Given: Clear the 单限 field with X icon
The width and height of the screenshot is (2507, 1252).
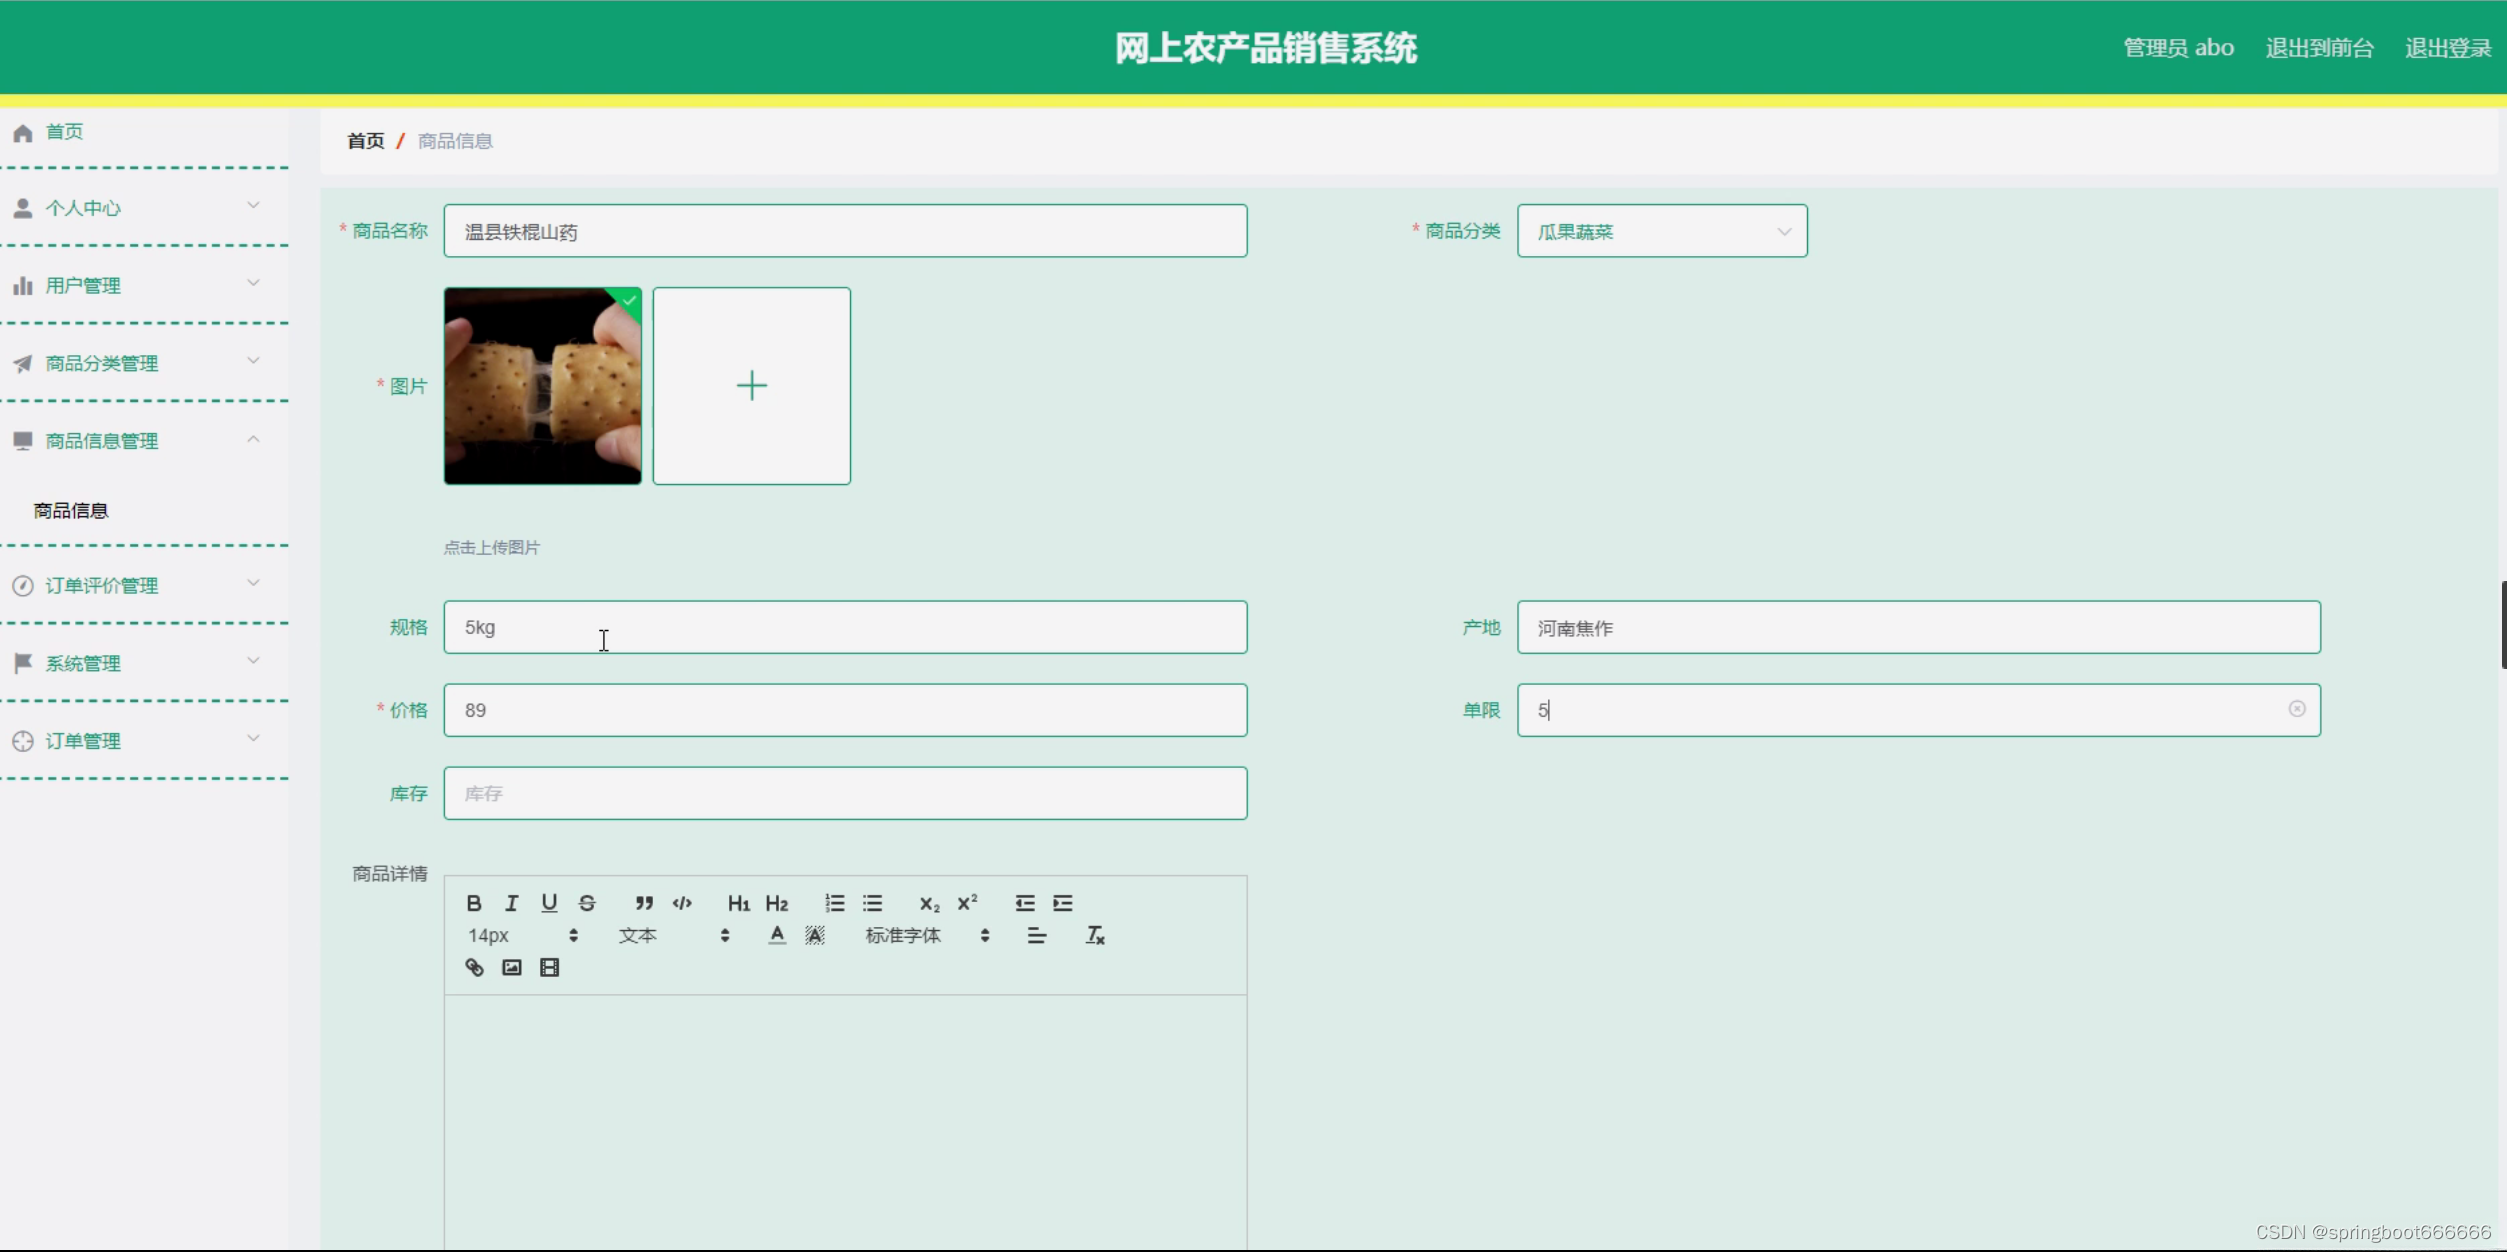Looking at the screenshot, I should [x=2296, y=709].
